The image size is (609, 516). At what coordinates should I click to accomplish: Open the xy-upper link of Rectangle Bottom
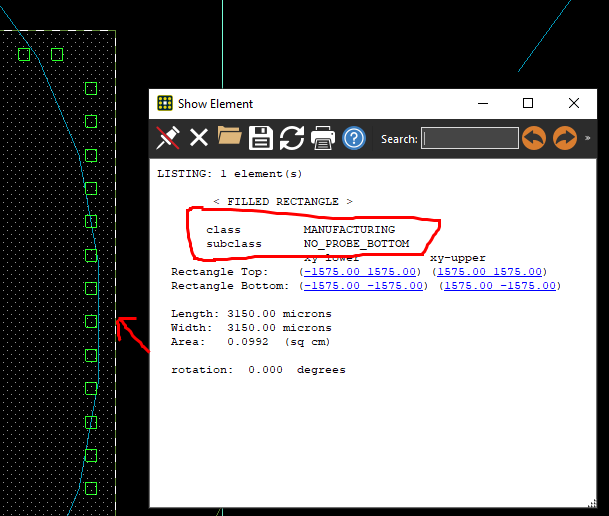coord(500,286)
